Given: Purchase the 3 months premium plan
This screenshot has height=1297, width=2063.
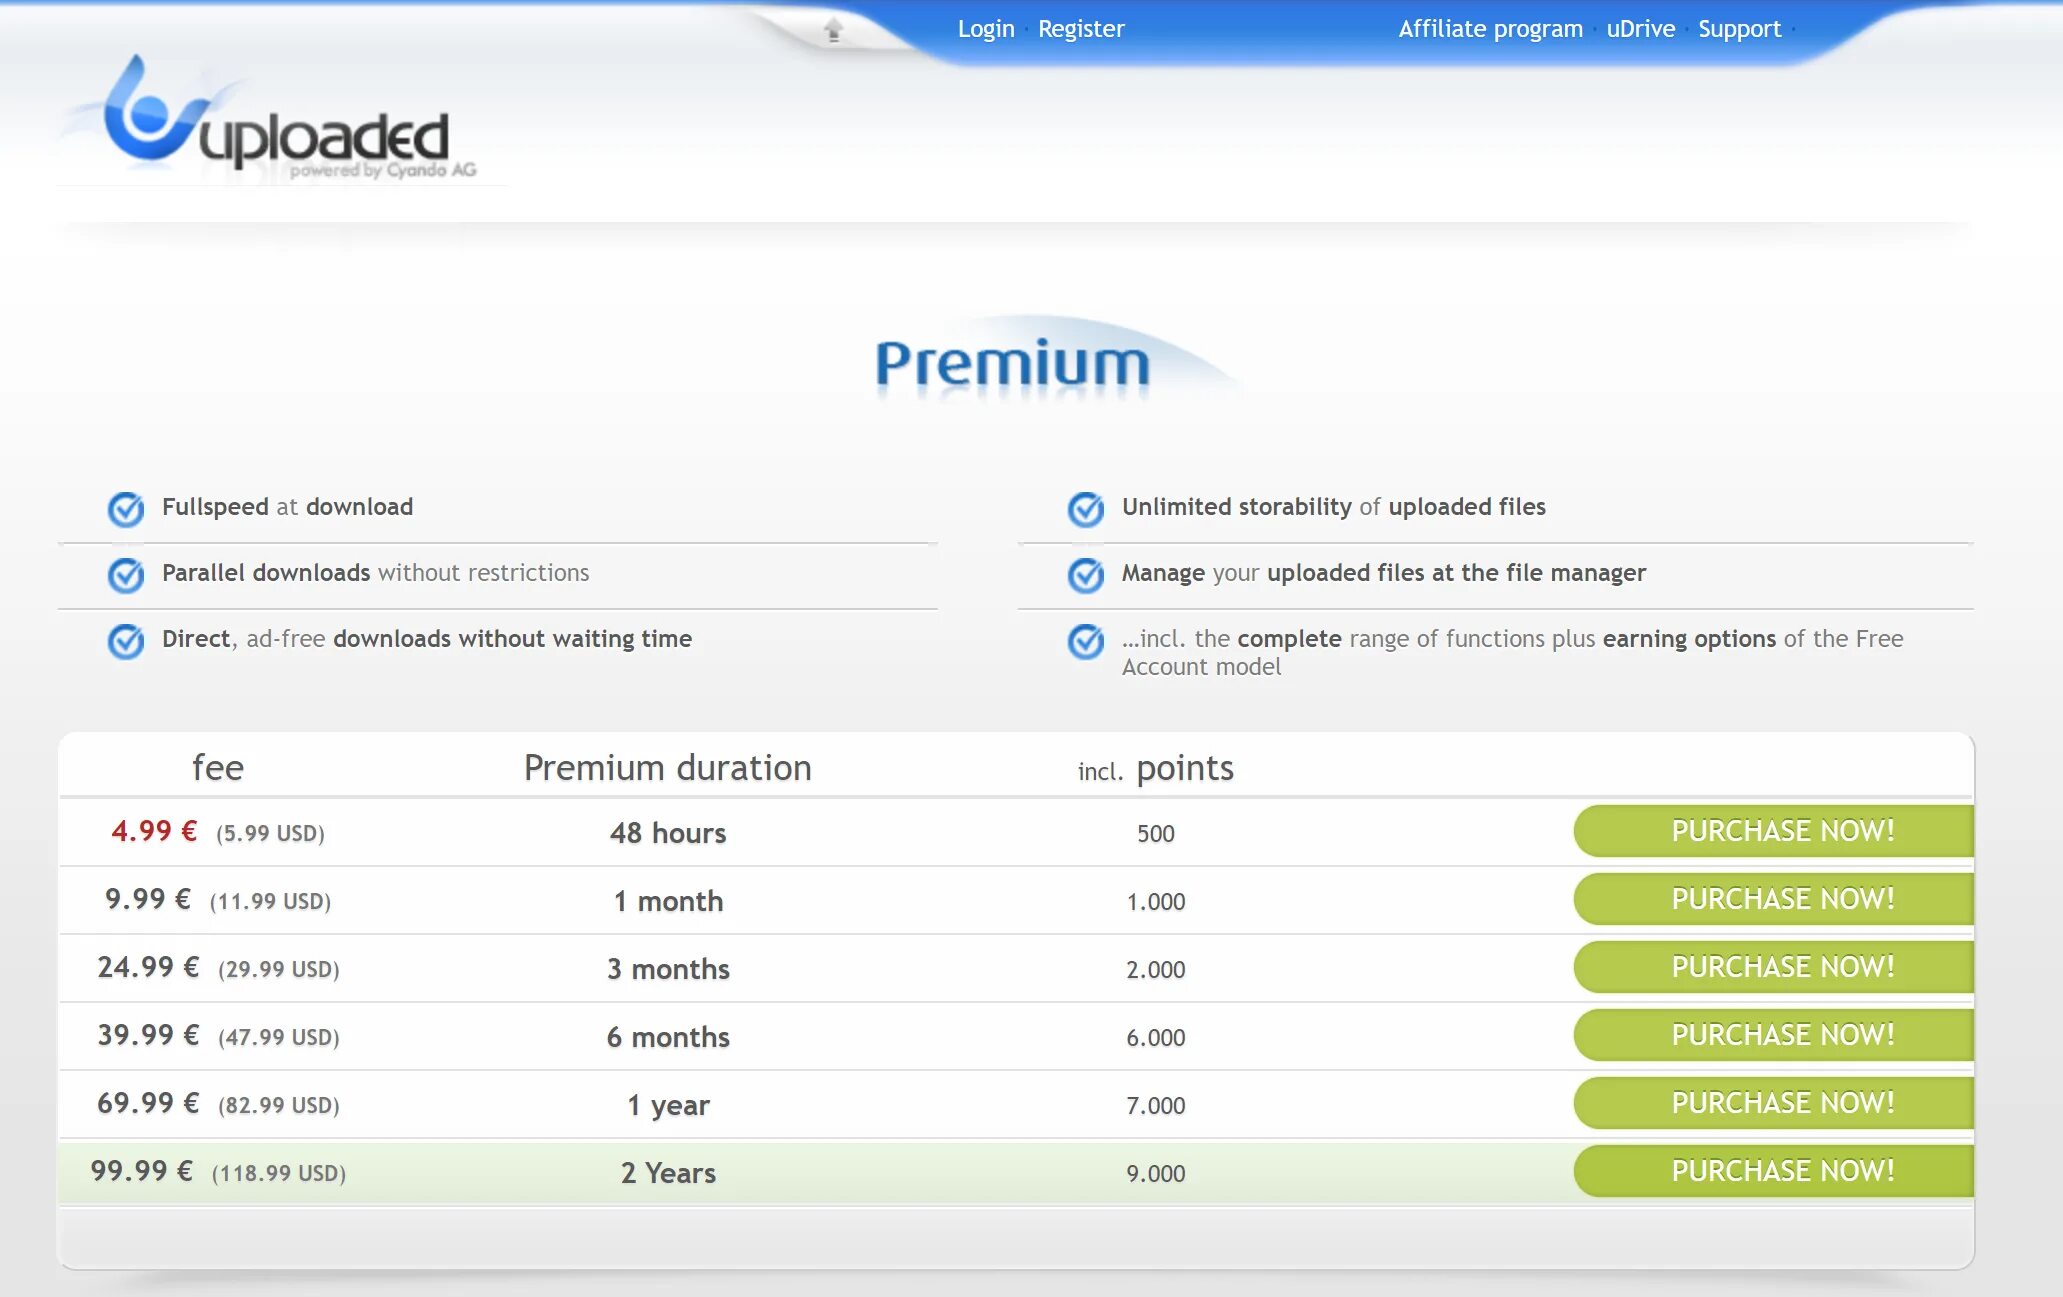Looking at the screenshot, I should point(1781,967).
